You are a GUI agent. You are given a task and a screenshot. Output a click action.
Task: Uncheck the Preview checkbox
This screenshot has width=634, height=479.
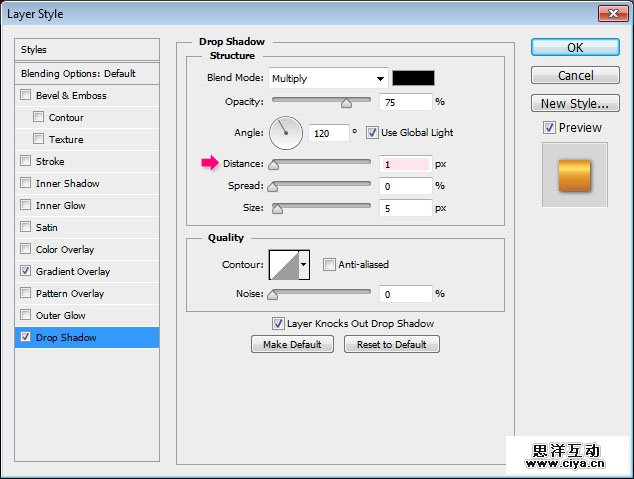[549, 128]
